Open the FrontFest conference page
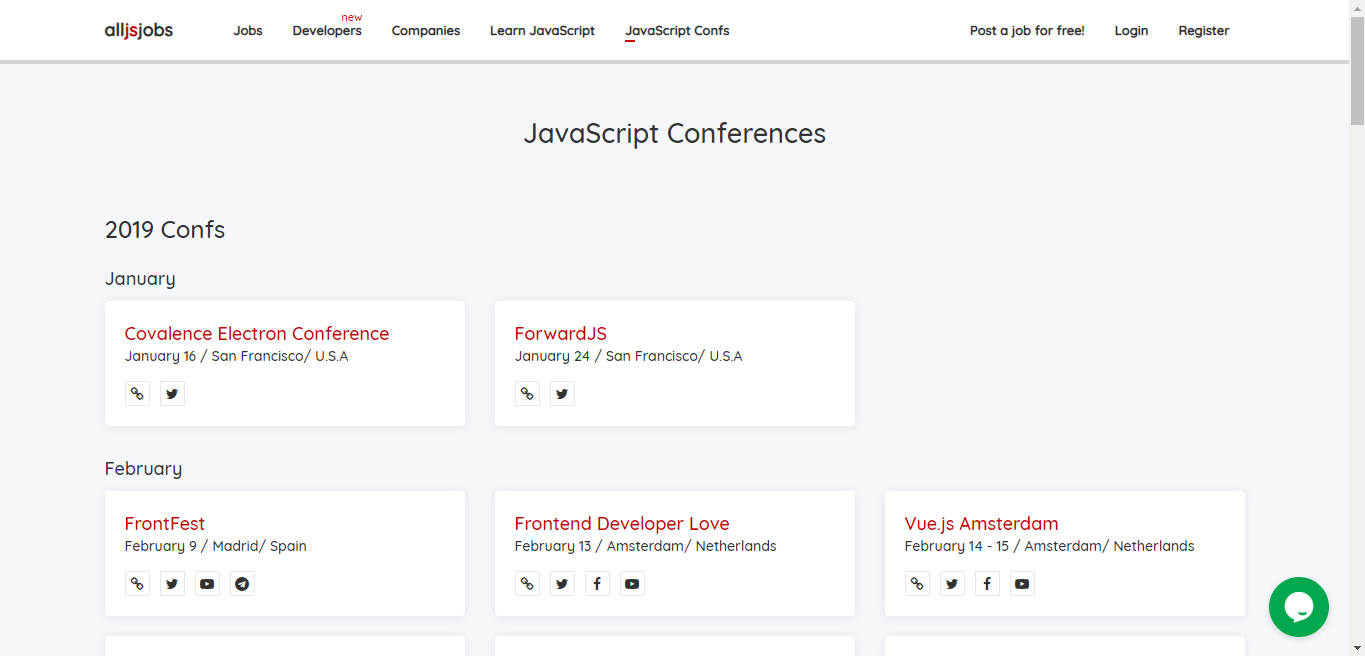 (165, 523)
